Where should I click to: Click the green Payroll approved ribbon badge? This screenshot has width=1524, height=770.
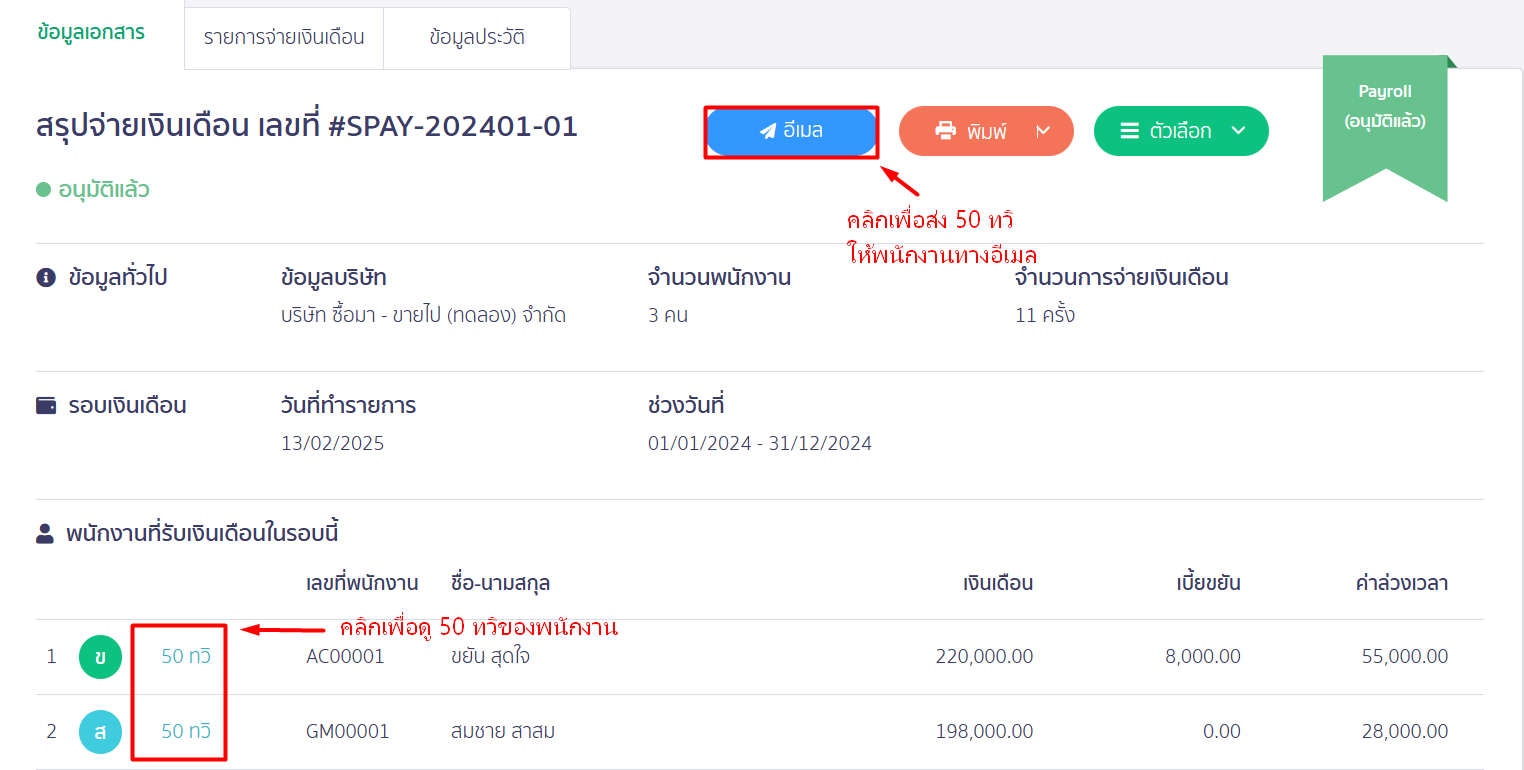[x=1385, y=110]
